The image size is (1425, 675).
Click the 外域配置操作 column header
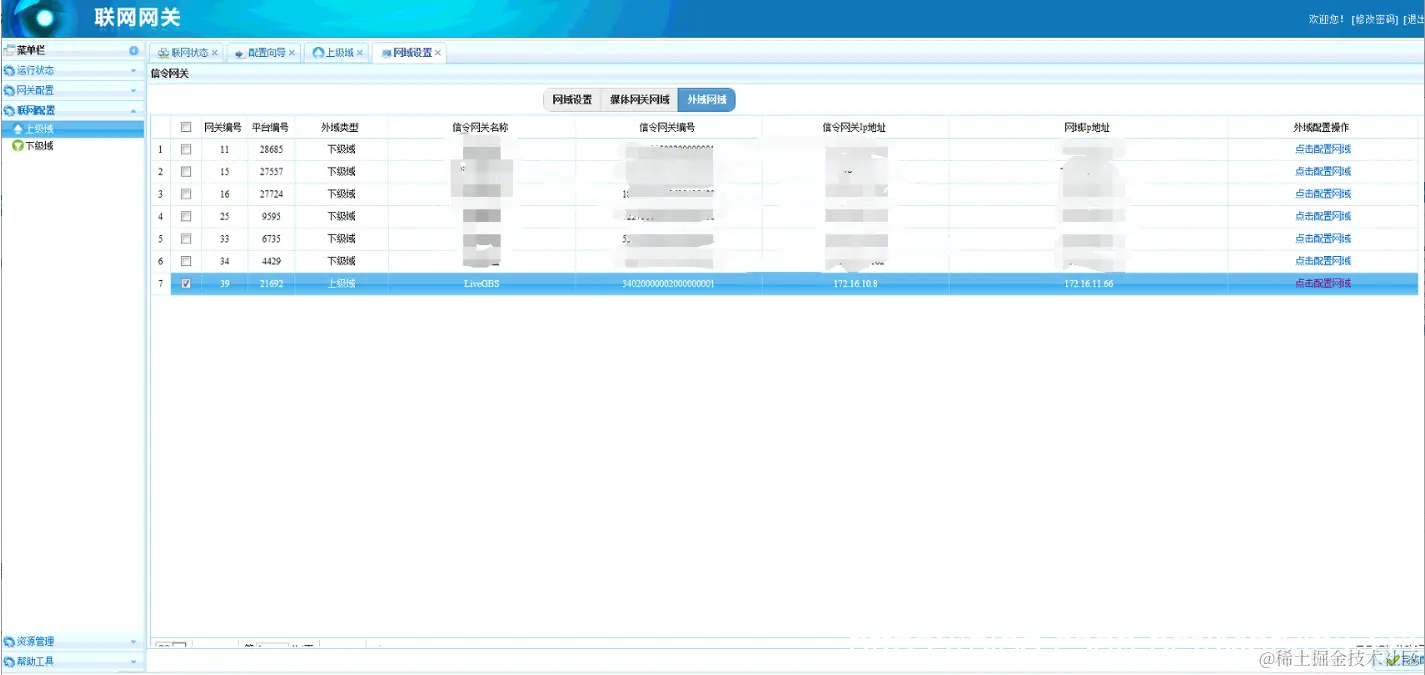point(1322,127)
